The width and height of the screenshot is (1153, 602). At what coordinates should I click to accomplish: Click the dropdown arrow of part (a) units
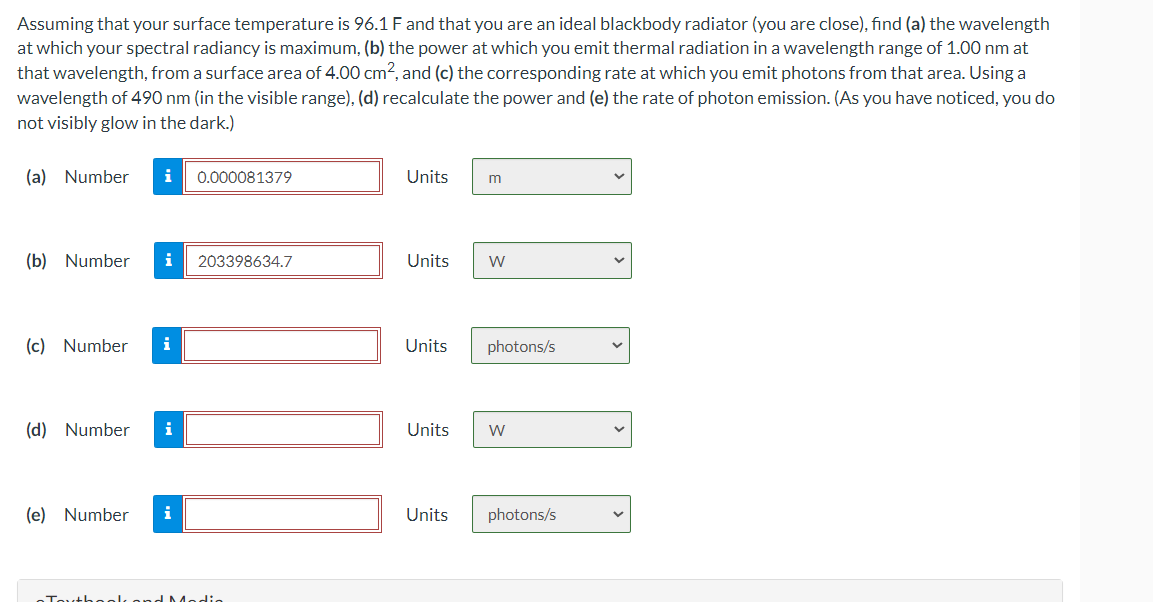pos(619,176)
